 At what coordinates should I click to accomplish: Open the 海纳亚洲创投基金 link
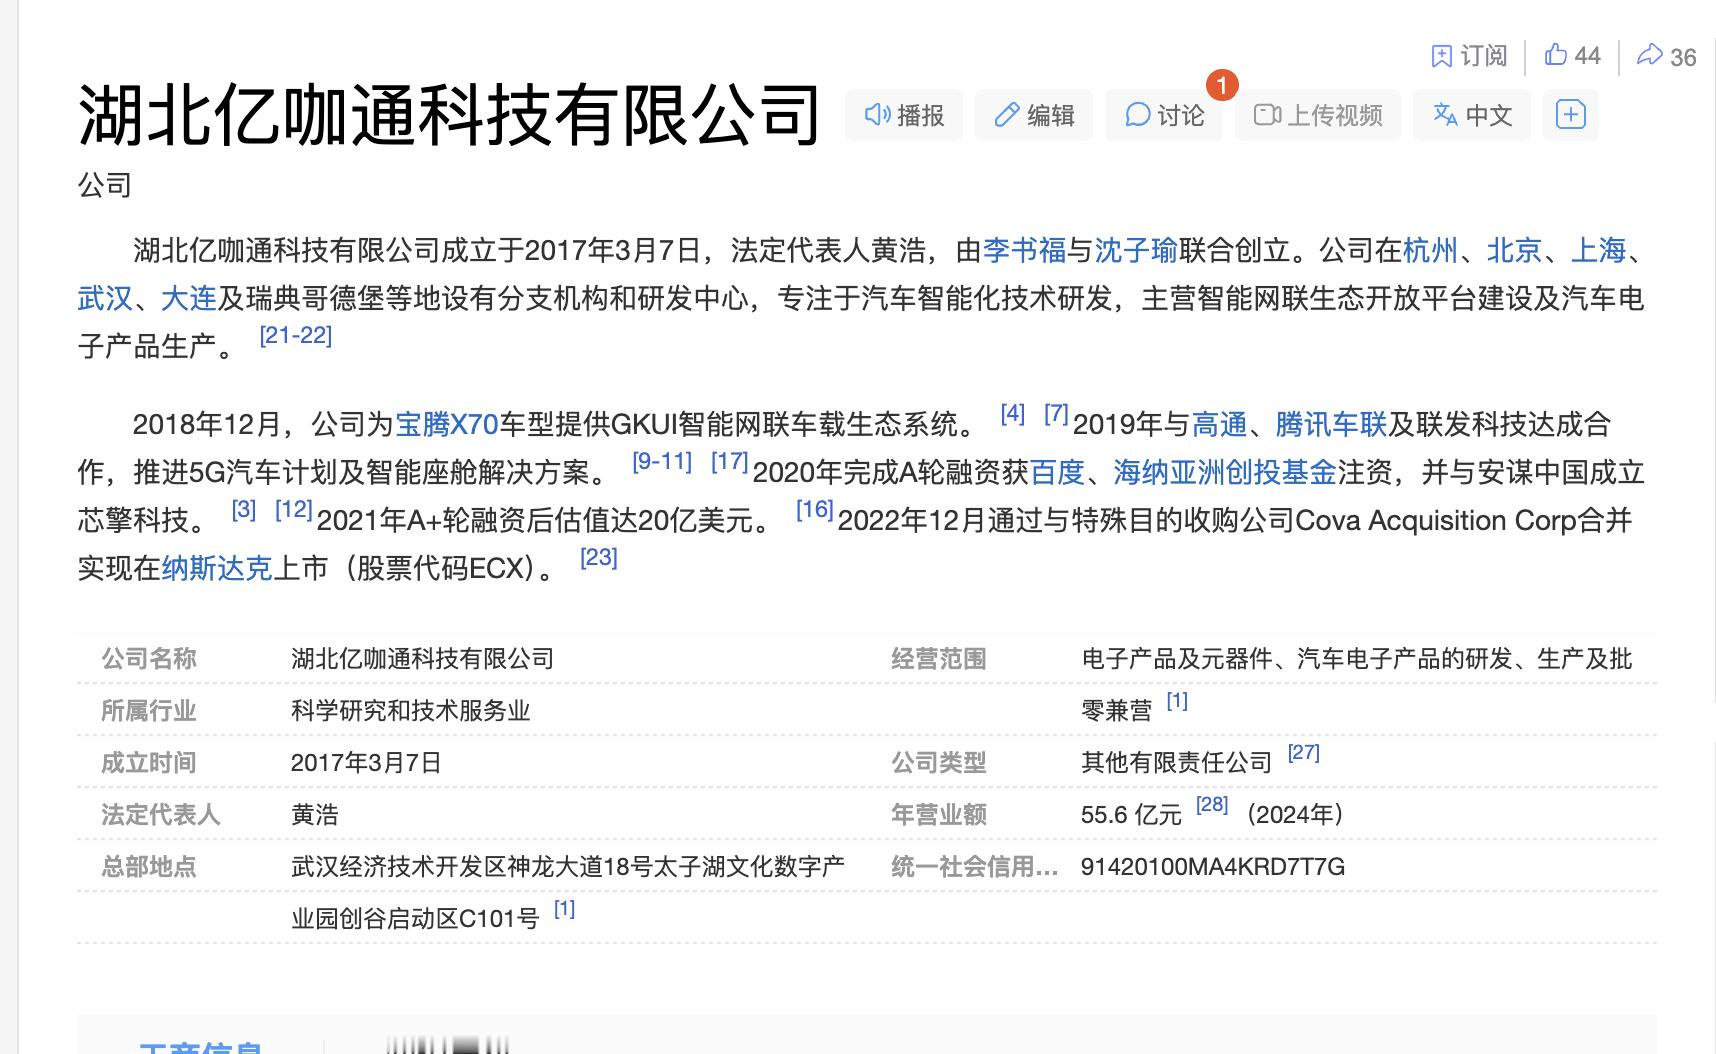(x=1226, y=473)
